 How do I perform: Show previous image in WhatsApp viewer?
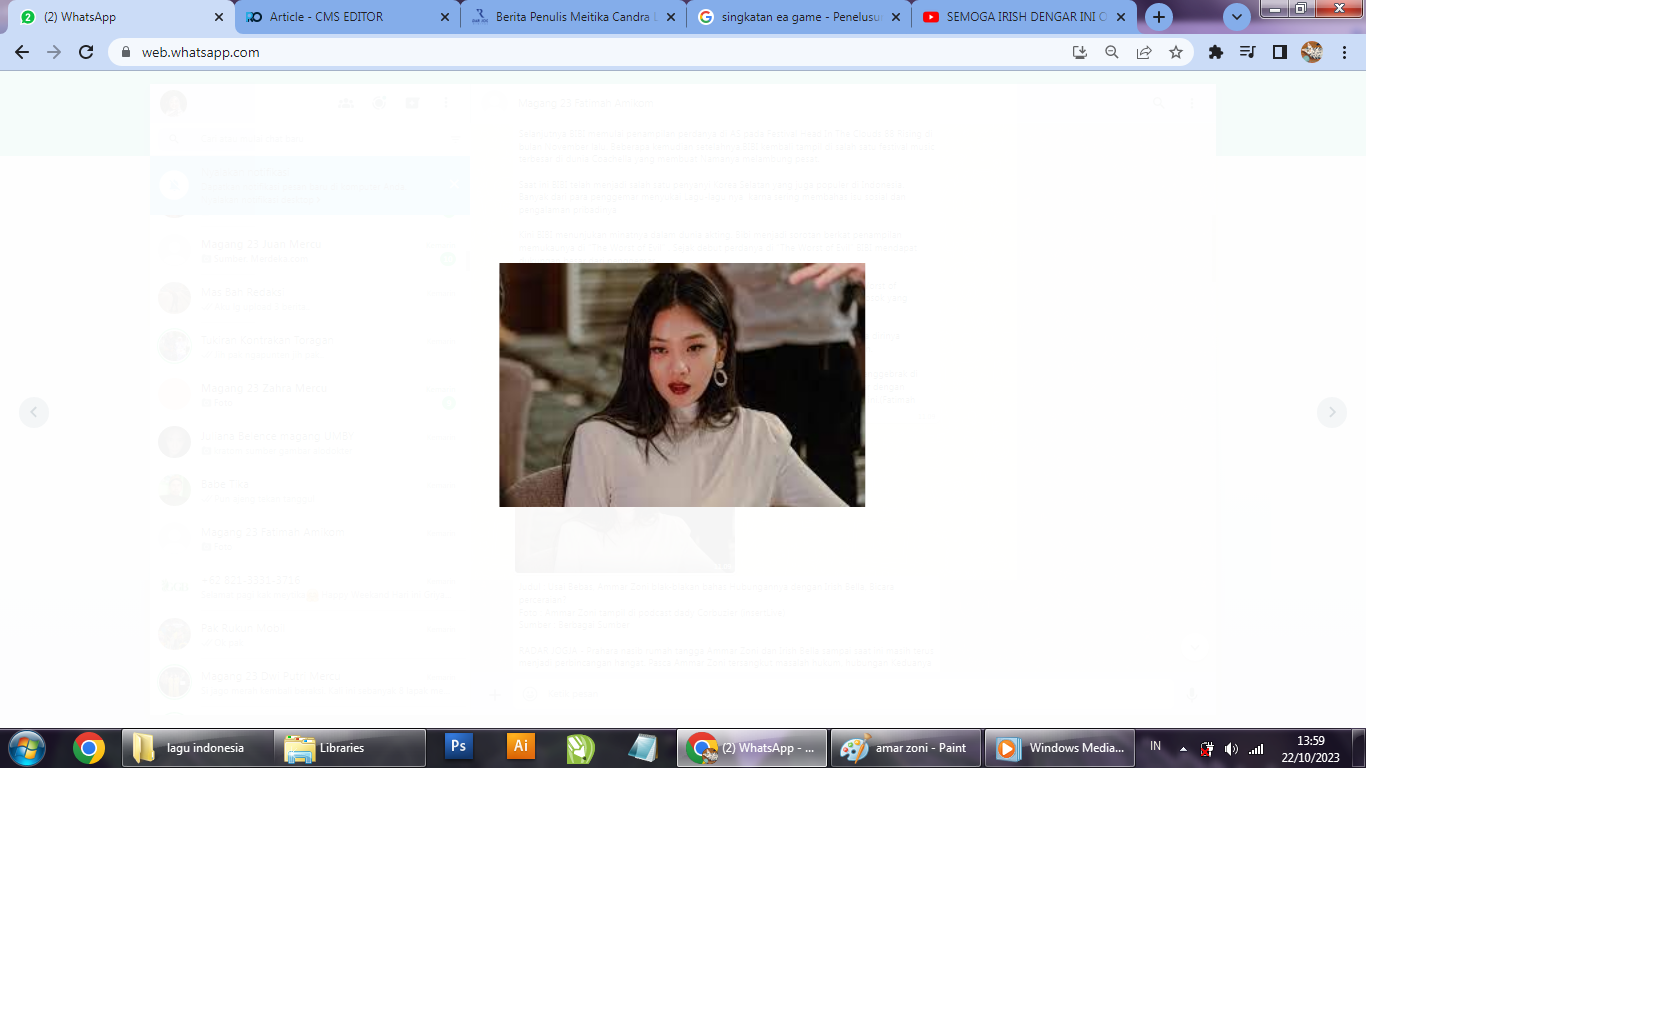click(34, 412)
